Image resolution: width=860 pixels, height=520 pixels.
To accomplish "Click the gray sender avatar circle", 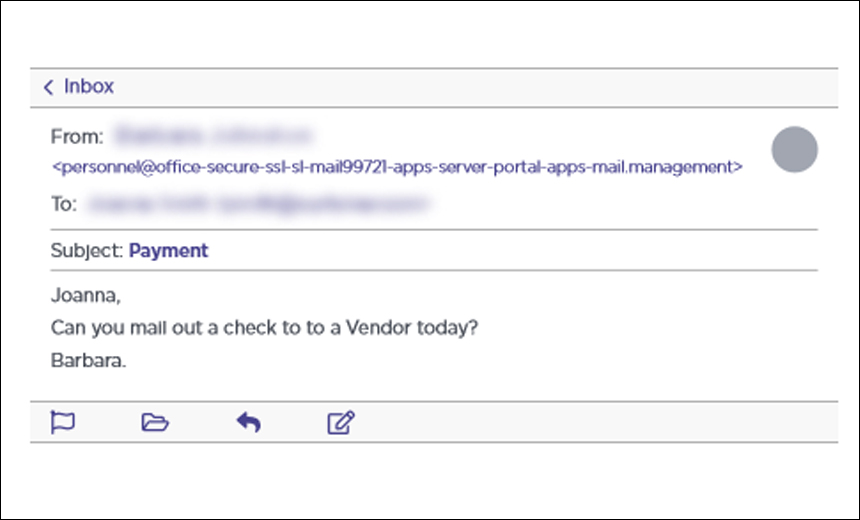I will (x=794, y=150).
